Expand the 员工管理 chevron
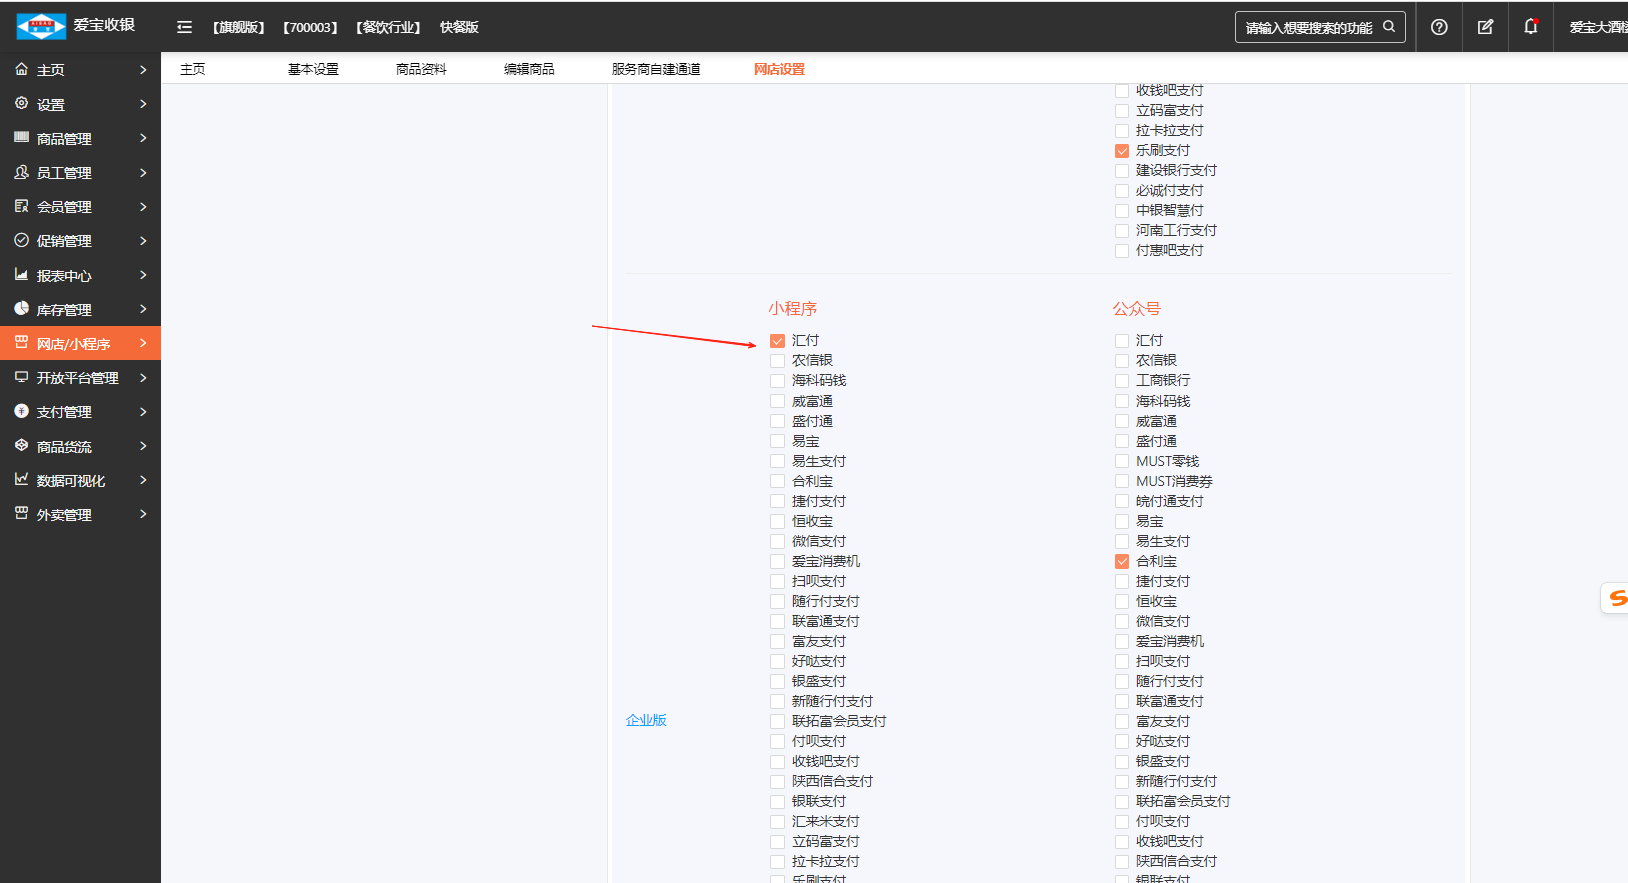1628x883 pixels. click(x=143, y=172)
